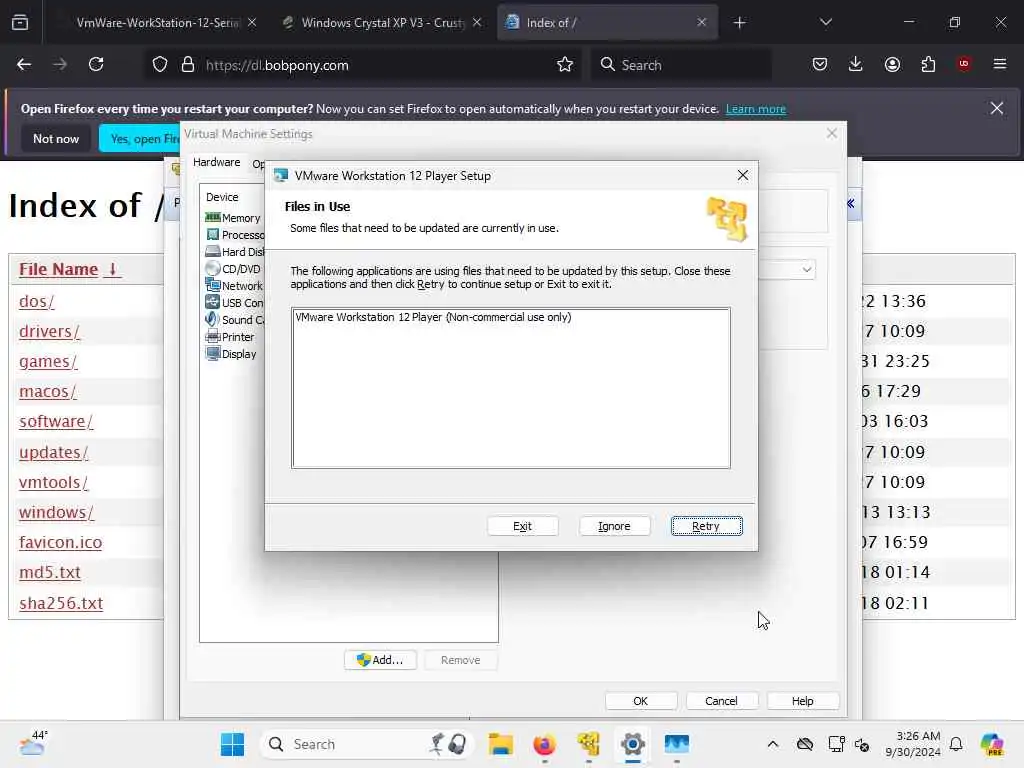Click Learn more link in notification bar
Image resolution: width=1024 pixels, height=768 pixels.
coord(756,109)
